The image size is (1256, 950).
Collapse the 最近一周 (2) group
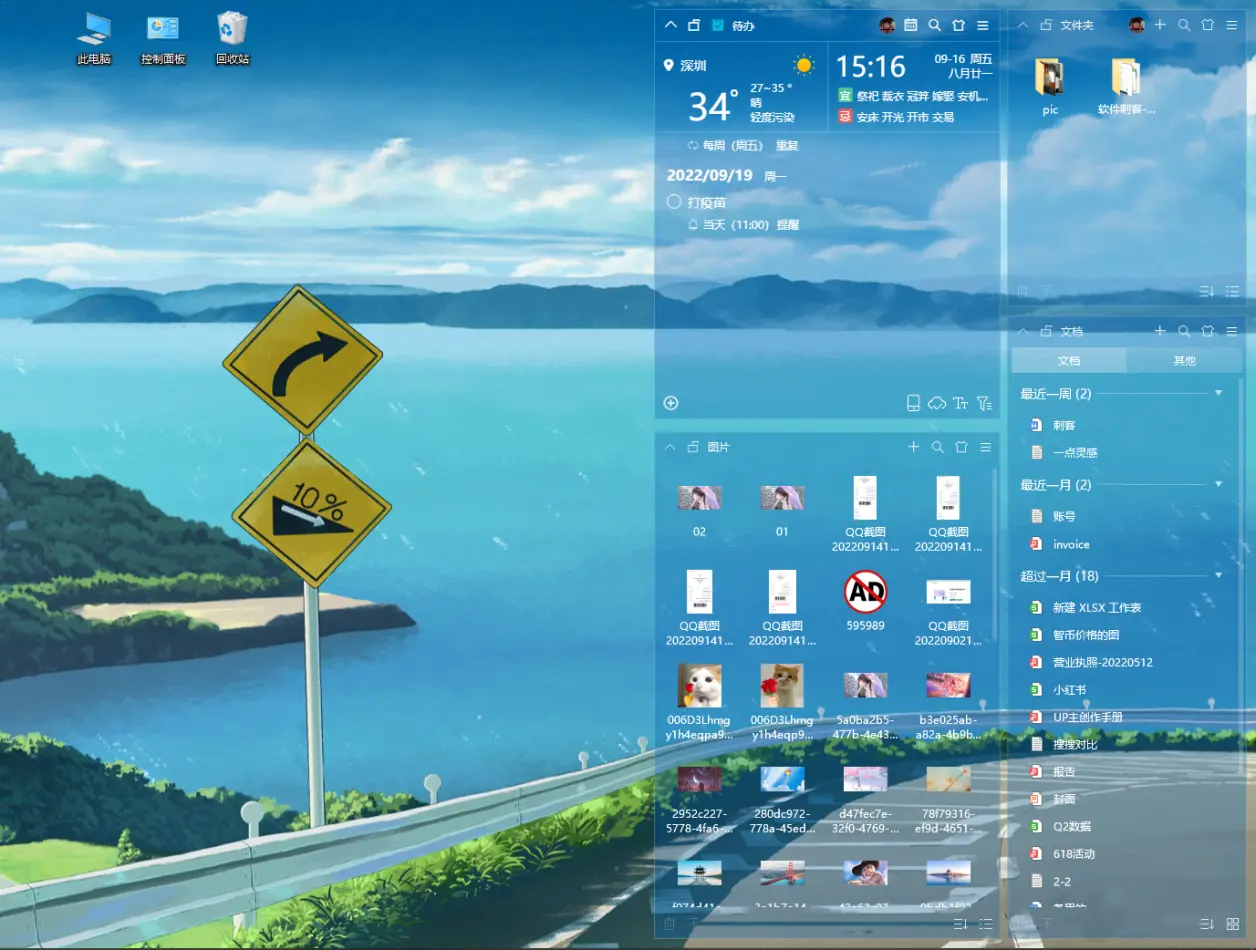coord(1218,393)
